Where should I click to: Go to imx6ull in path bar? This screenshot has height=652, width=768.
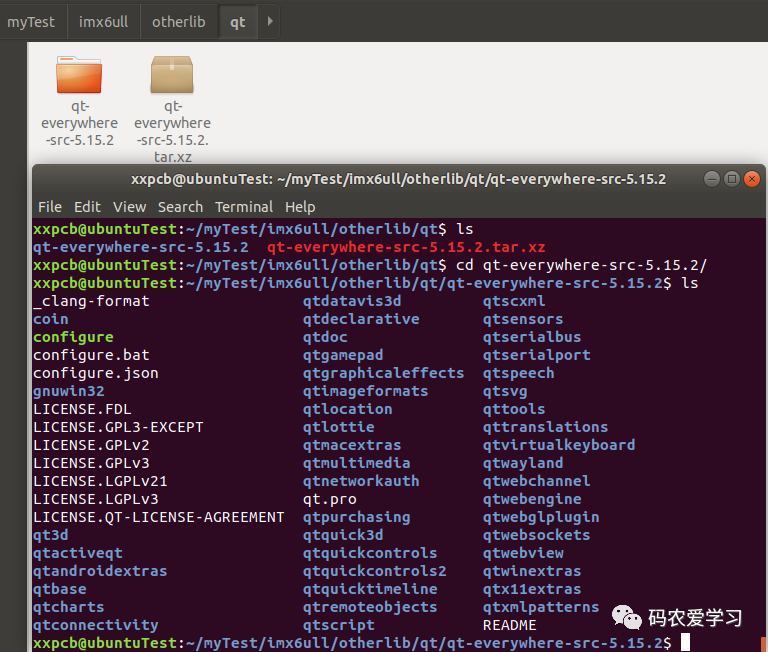(103, 22)
